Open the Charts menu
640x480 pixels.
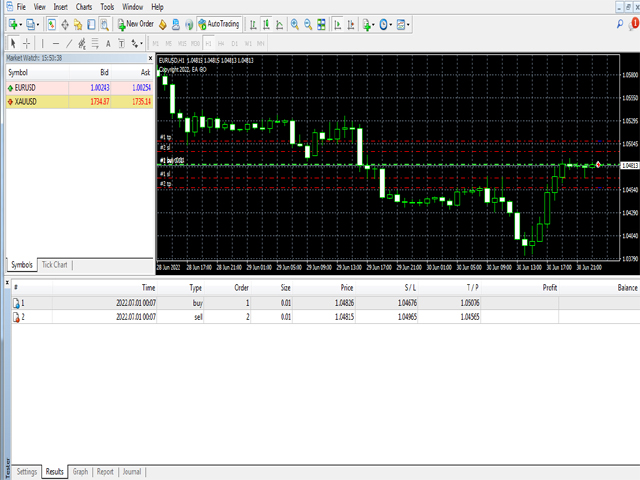(84, 7)
